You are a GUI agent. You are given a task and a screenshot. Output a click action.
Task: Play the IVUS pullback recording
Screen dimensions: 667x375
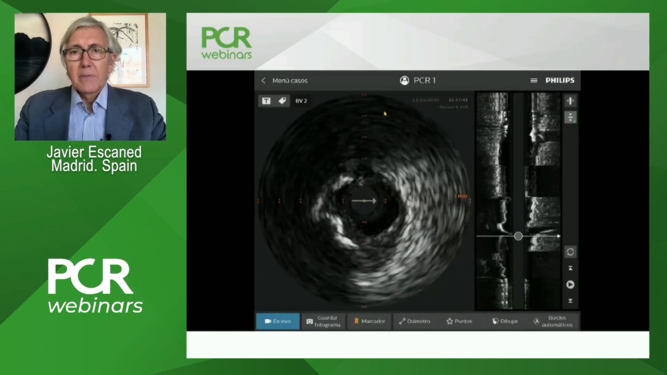pyautogui.click(x=570, y=284)
